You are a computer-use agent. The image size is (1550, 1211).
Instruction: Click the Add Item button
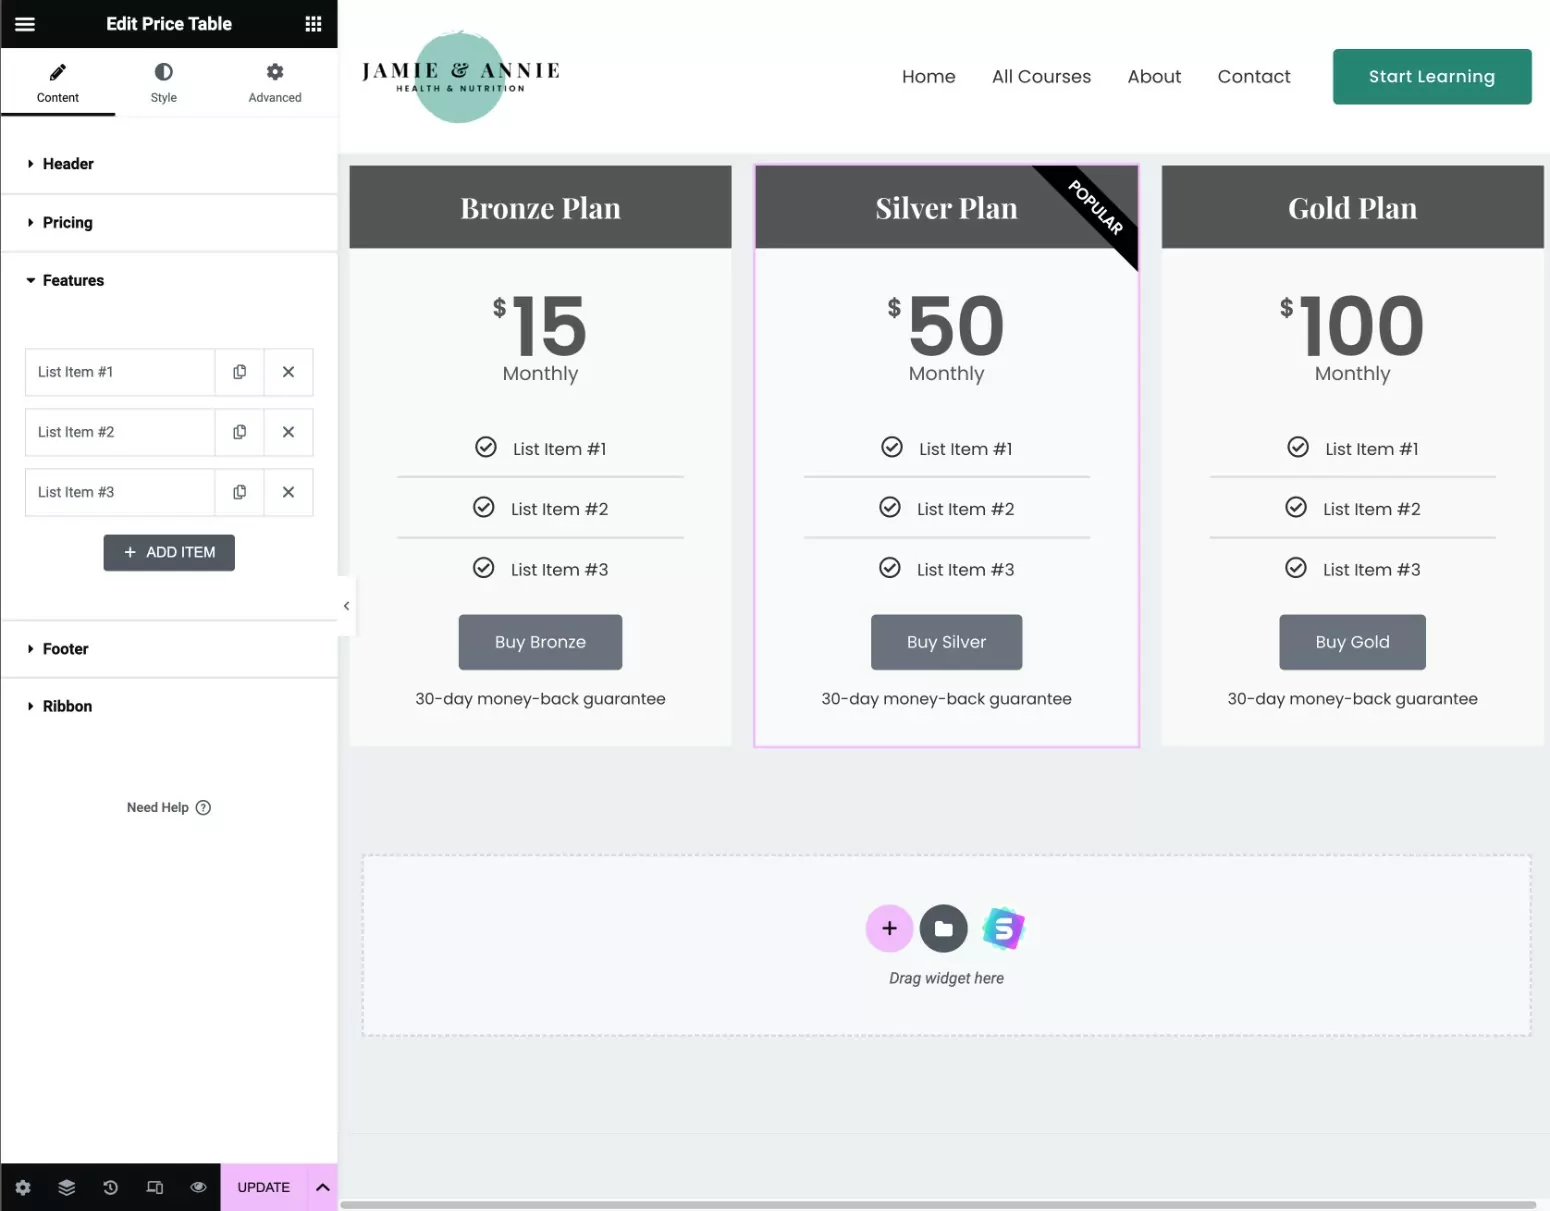[x=169, y=553]
